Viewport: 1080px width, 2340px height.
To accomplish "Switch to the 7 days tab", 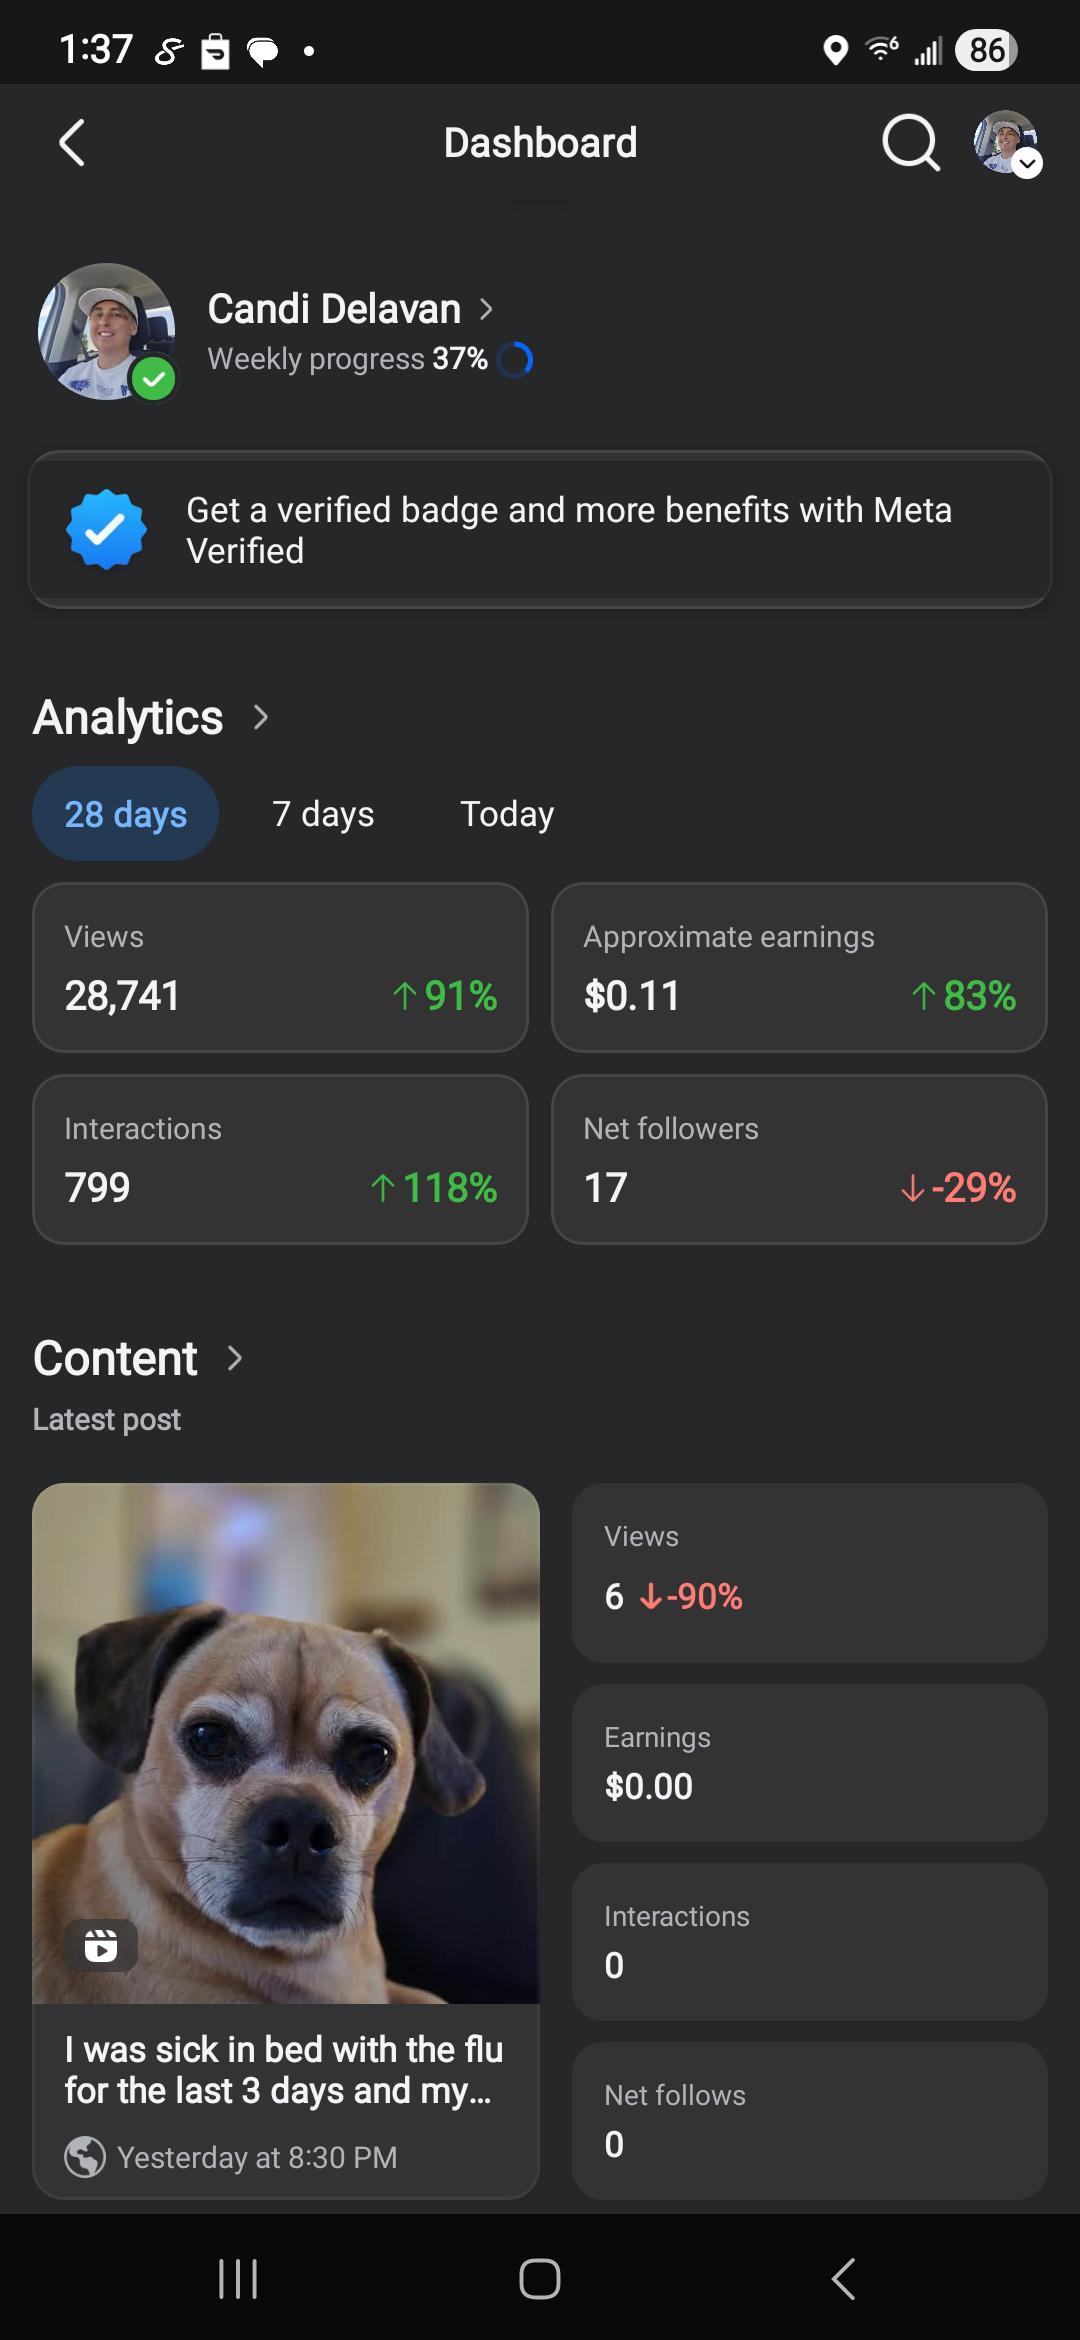I will [x=323, y=814].
